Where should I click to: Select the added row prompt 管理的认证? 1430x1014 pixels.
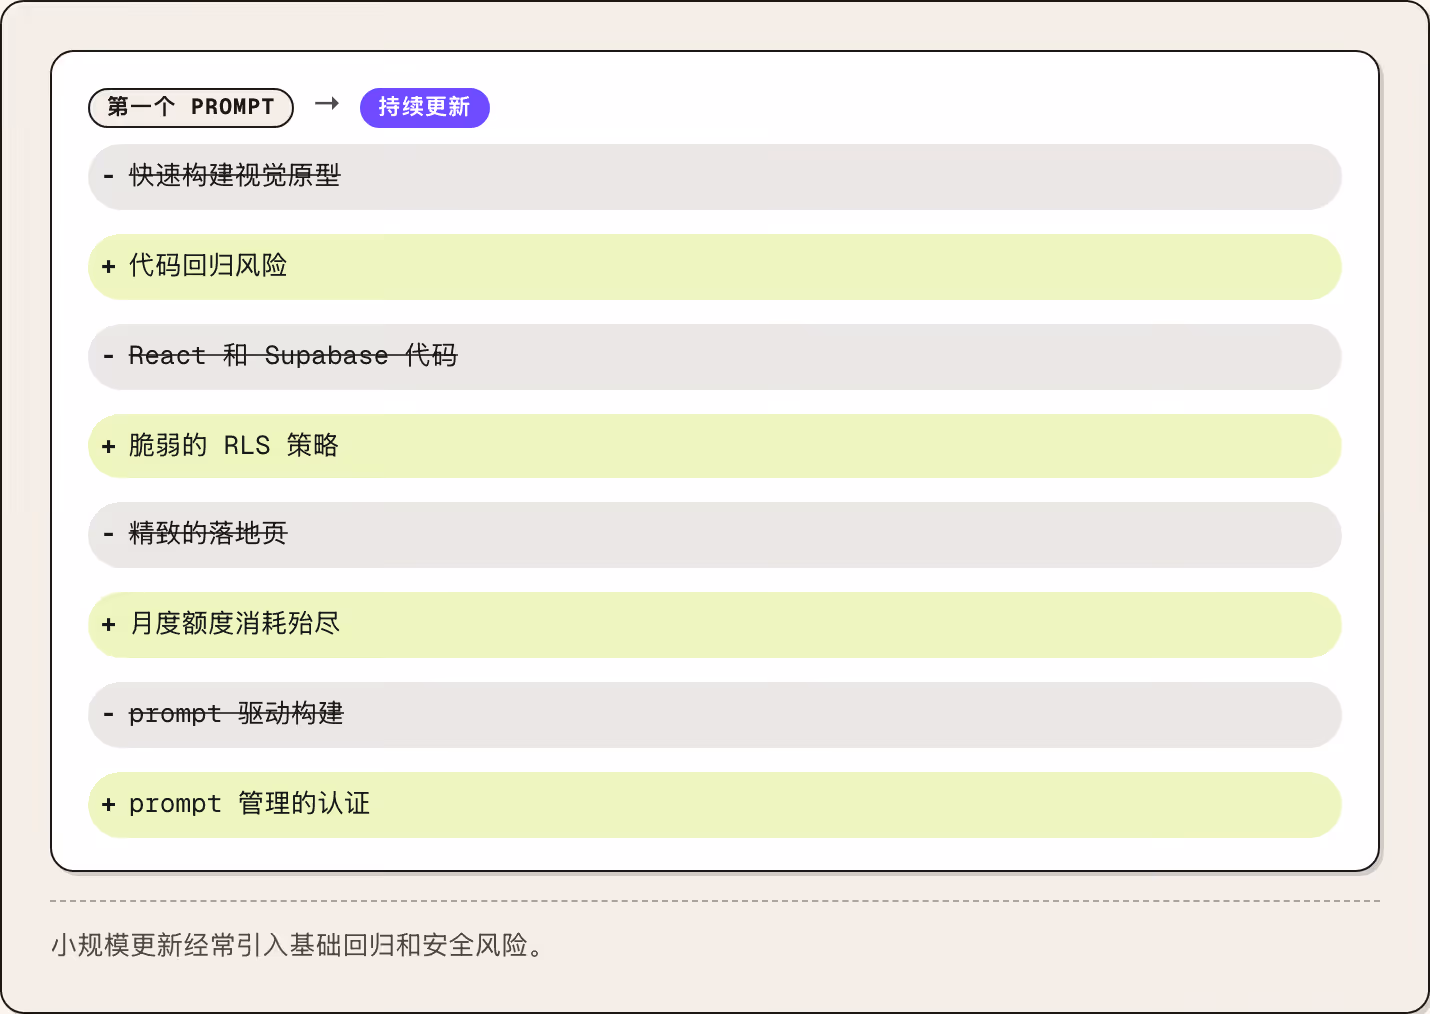click(x=714, y=804)
